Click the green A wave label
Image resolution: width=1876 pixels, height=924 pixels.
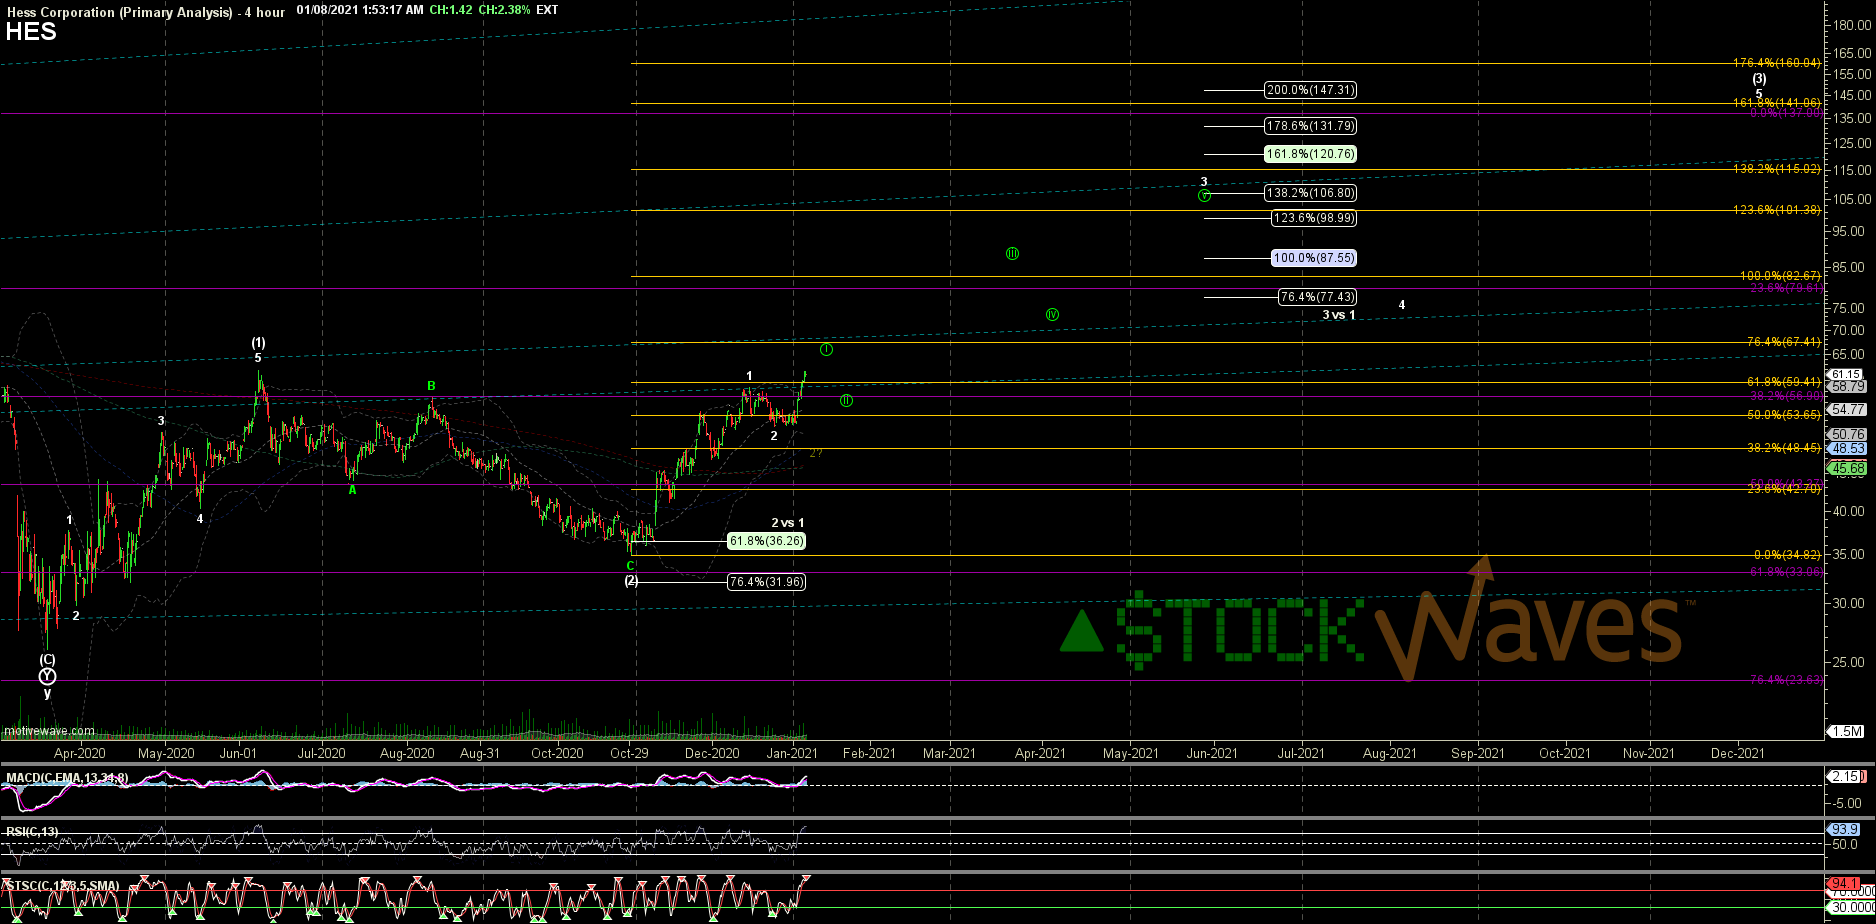pyautogui.click(x=353, y=490)
